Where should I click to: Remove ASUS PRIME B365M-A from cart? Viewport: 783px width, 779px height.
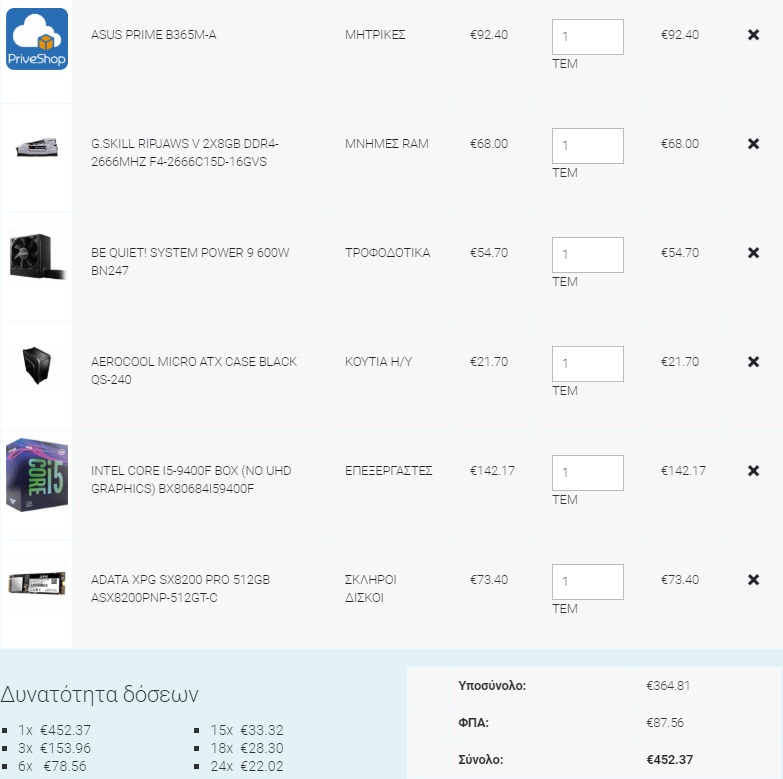pos(753,34)
